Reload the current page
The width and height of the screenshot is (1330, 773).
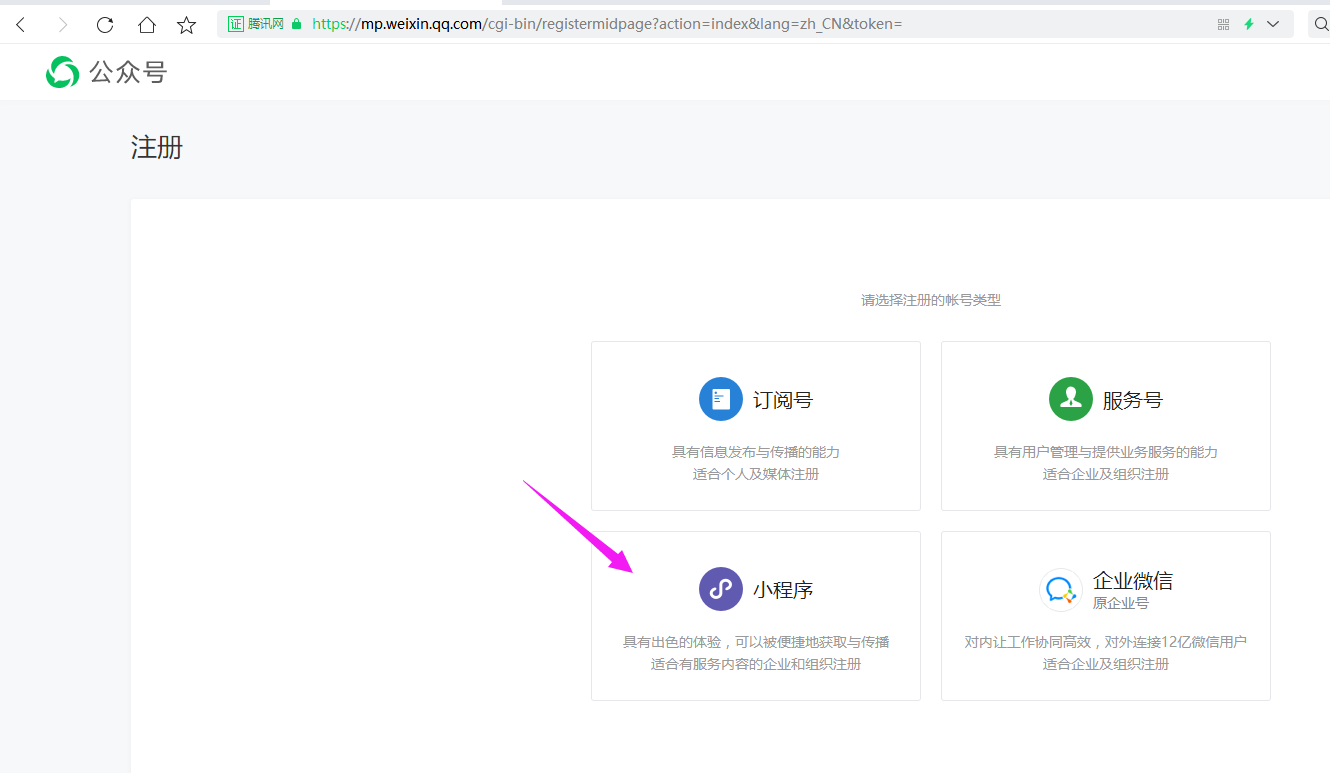point(105,25)
